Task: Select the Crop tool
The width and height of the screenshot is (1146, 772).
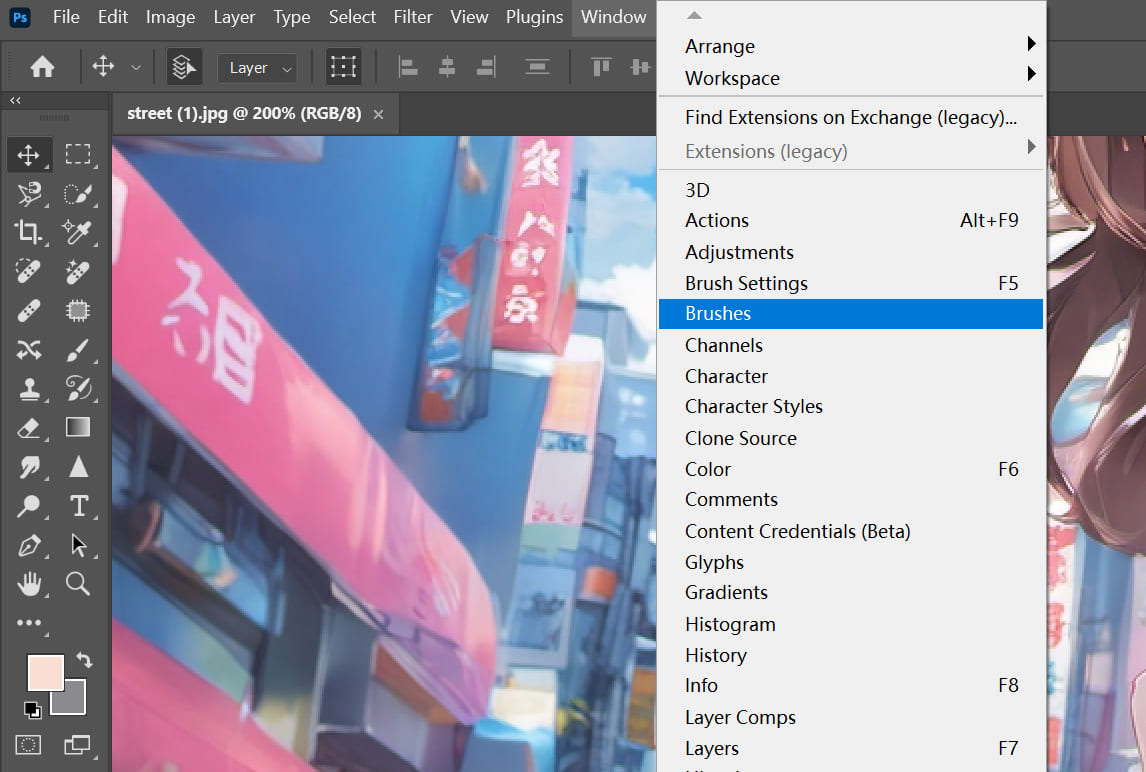Action: [28, 232]
